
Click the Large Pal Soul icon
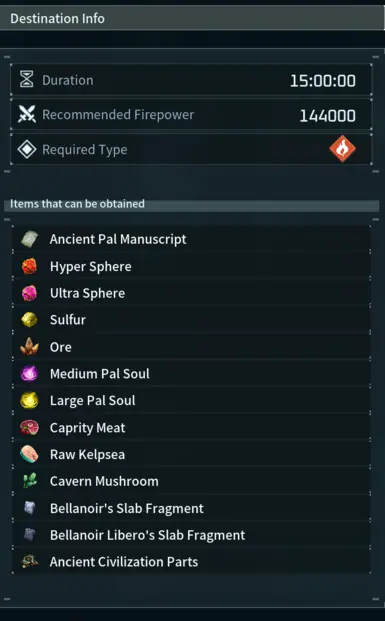click(x=29, y=400)
